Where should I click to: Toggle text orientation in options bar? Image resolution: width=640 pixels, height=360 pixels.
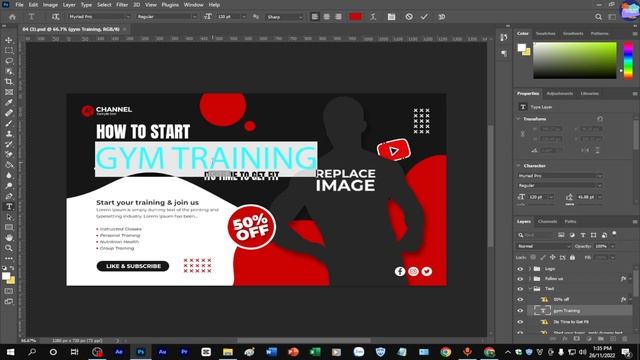(56, 17)
